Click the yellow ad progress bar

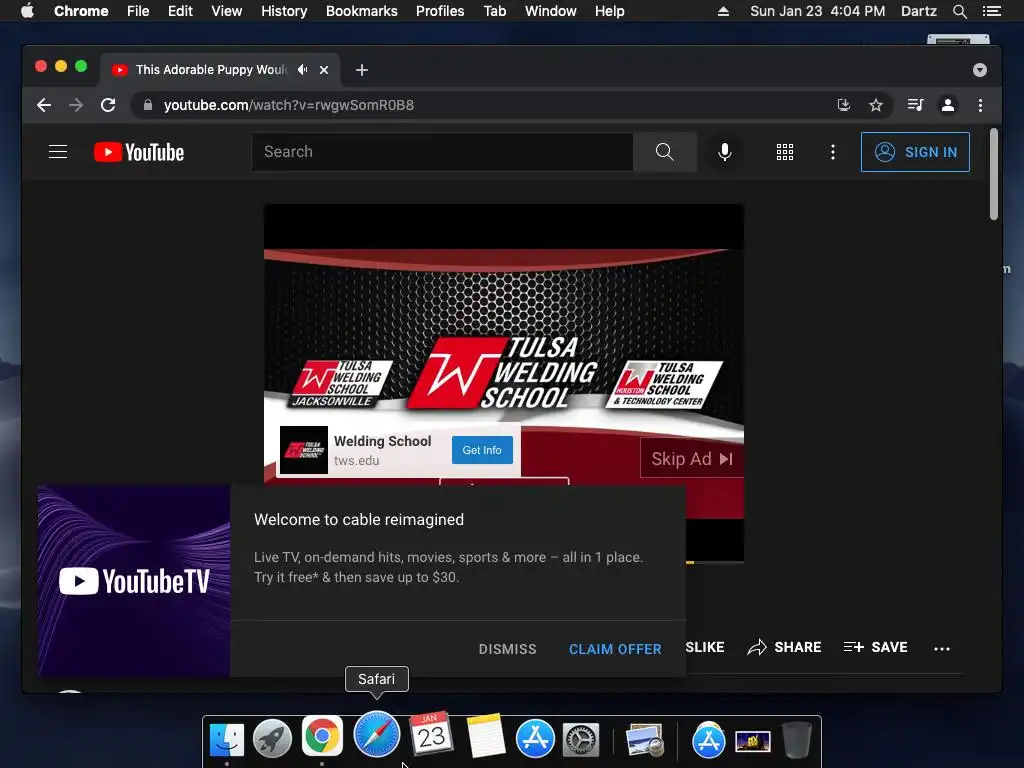click(x=690, y=562)
